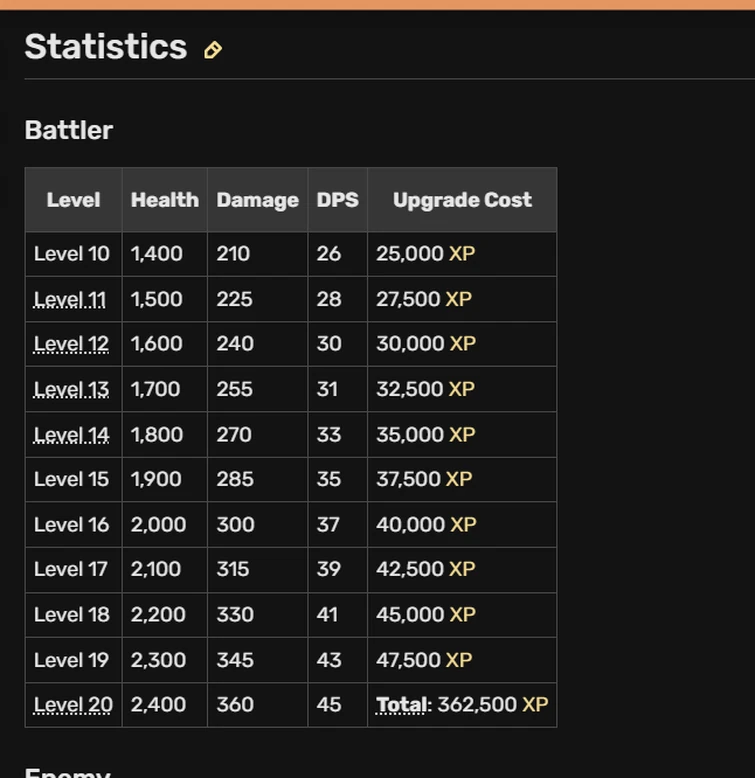
Task: Click XP link after 362,500 total
Action: (535, 705)
